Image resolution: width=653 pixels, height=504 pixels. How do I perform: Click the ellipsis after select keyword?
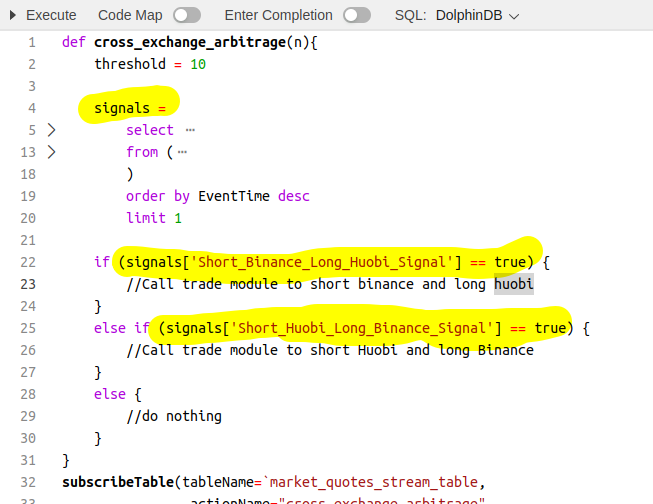190,130
